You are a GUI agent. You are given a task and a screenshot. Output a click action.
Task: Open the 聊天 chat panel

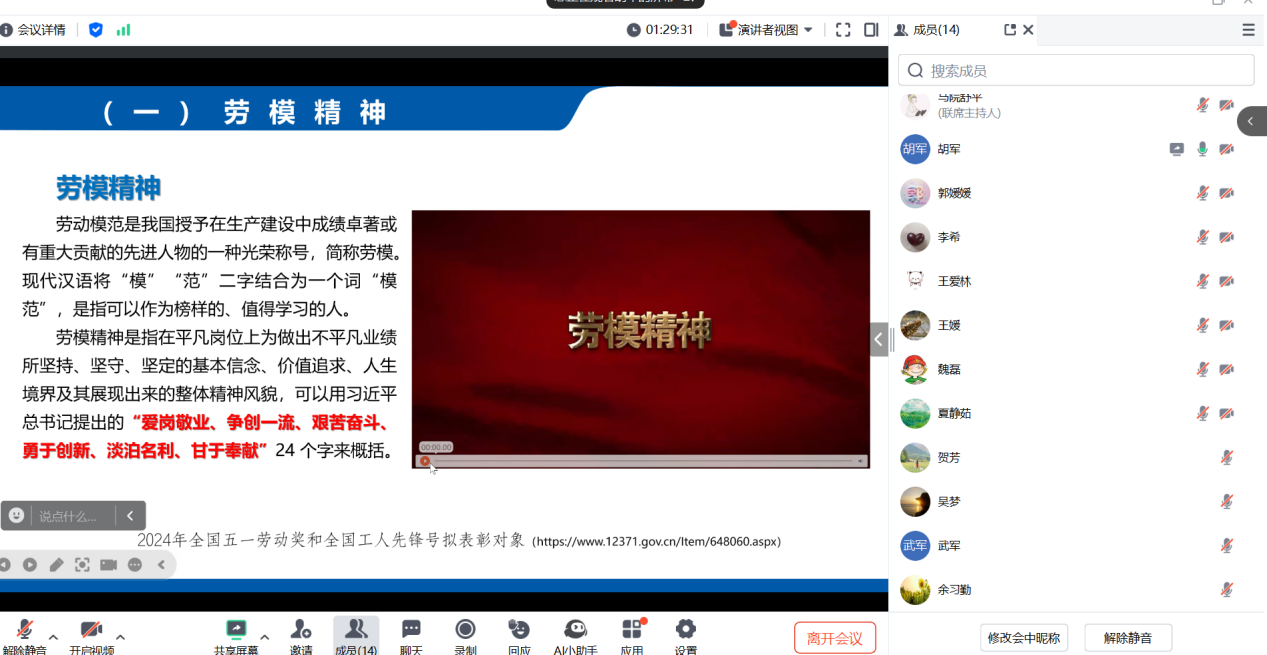[x=411, y=630]
